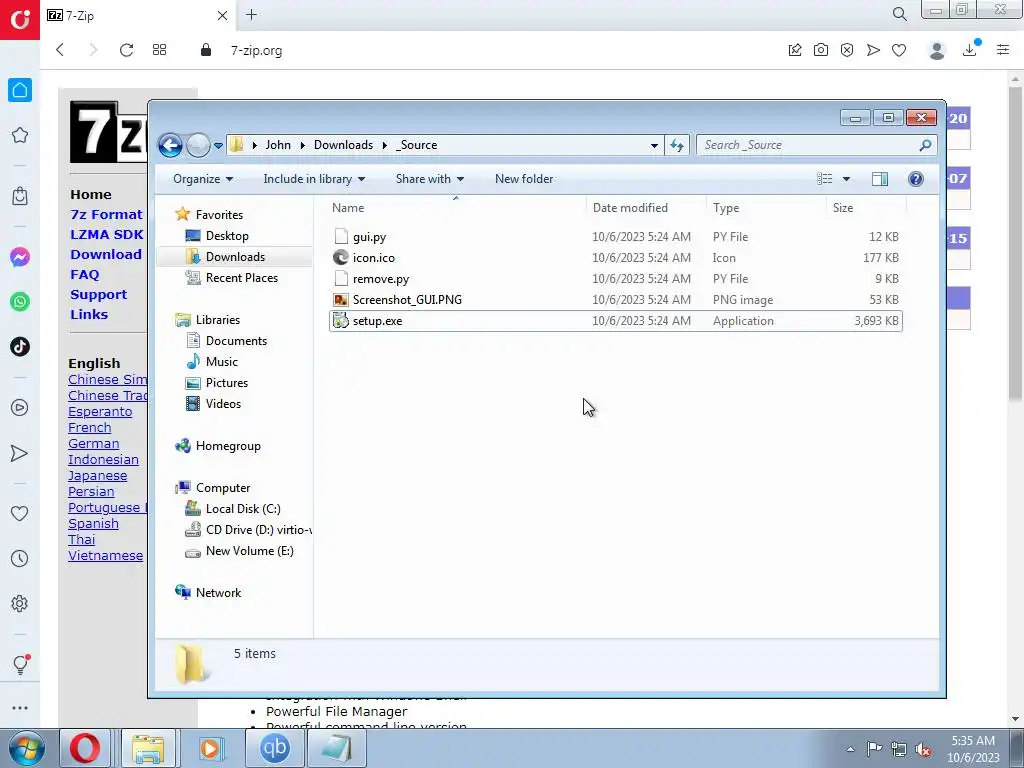The height and width of the screenshot is (768, 1024).
Task: Open Share with dropdown
Action: [430, 179]
